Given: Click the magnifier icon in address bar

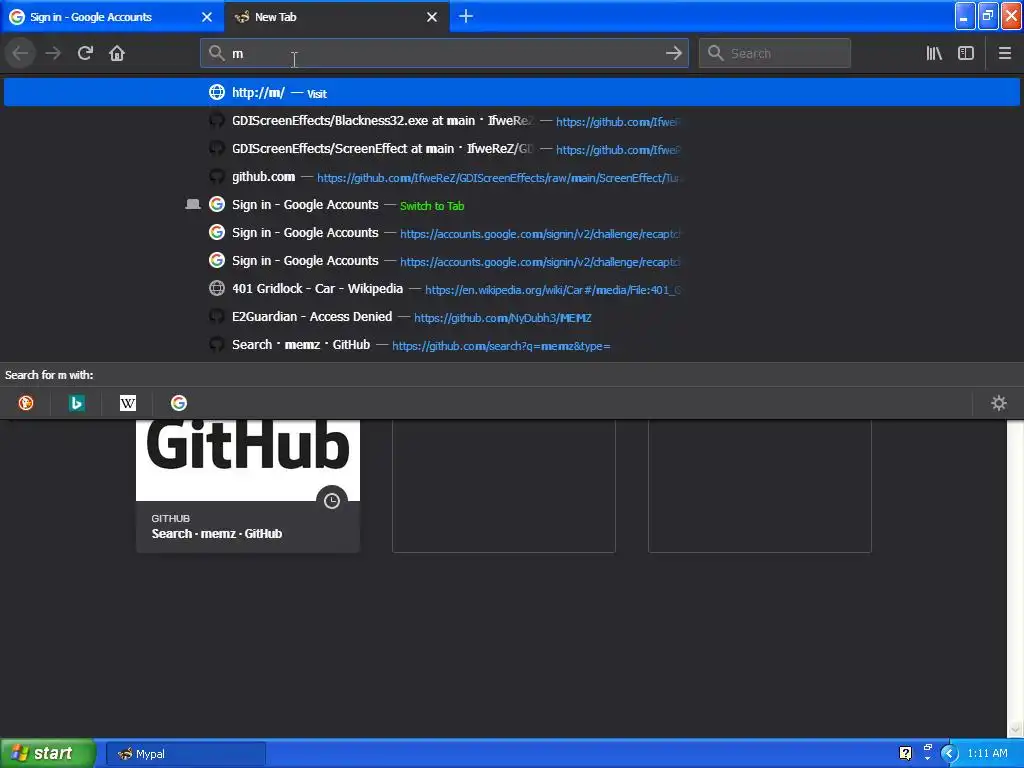Looking at the screenshot, I should [216, 53].
